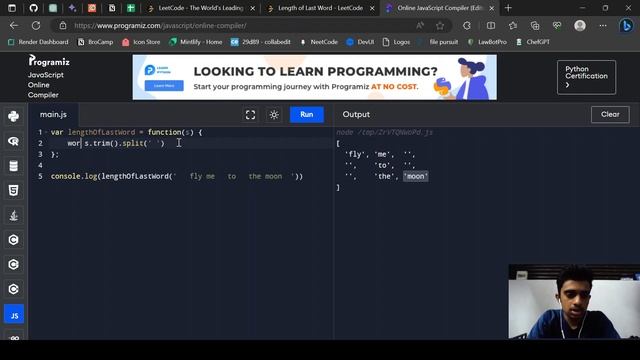The width and height of the screenshot is (640, 360).
Task: Run the JavaScript code
Action: (x=307, y=115)
